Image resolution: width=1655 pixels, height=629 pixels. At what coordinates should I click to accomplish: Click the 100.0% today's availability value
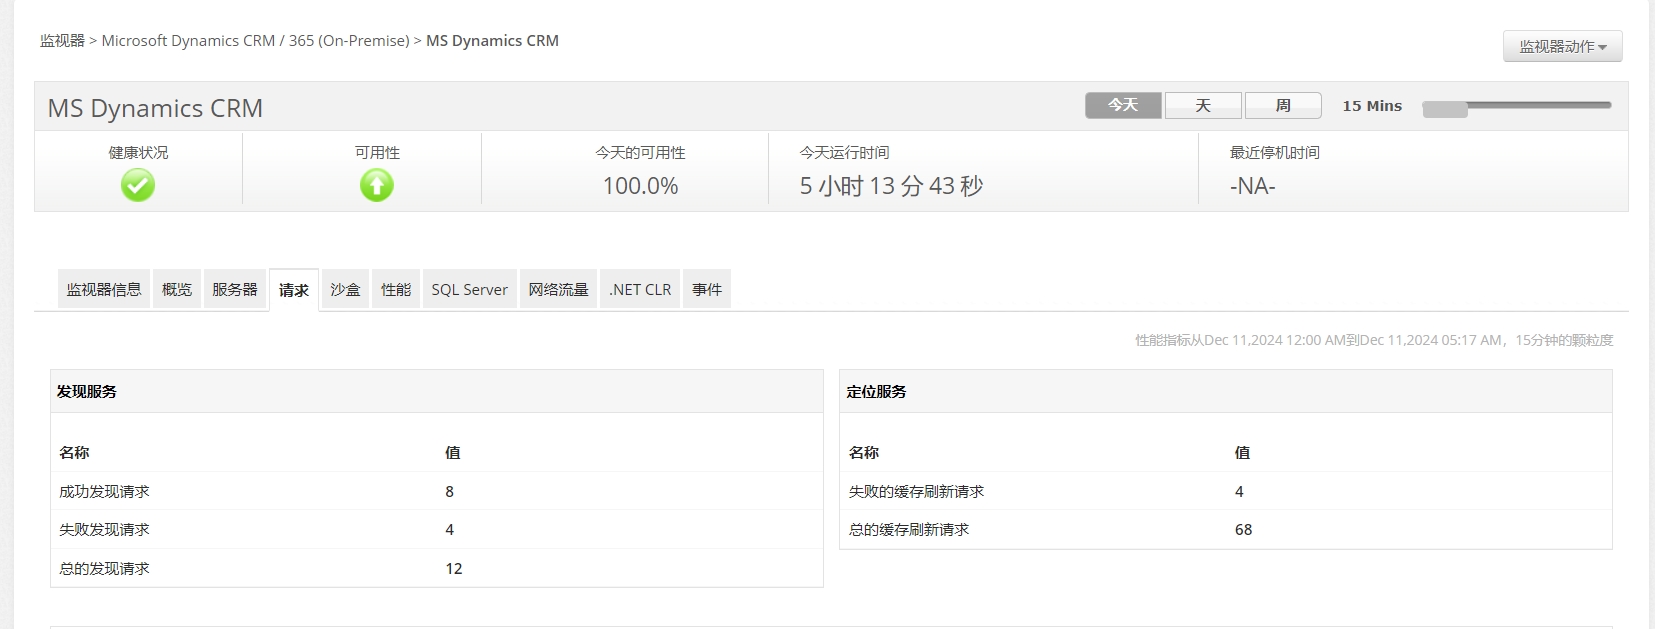(640, 186)
